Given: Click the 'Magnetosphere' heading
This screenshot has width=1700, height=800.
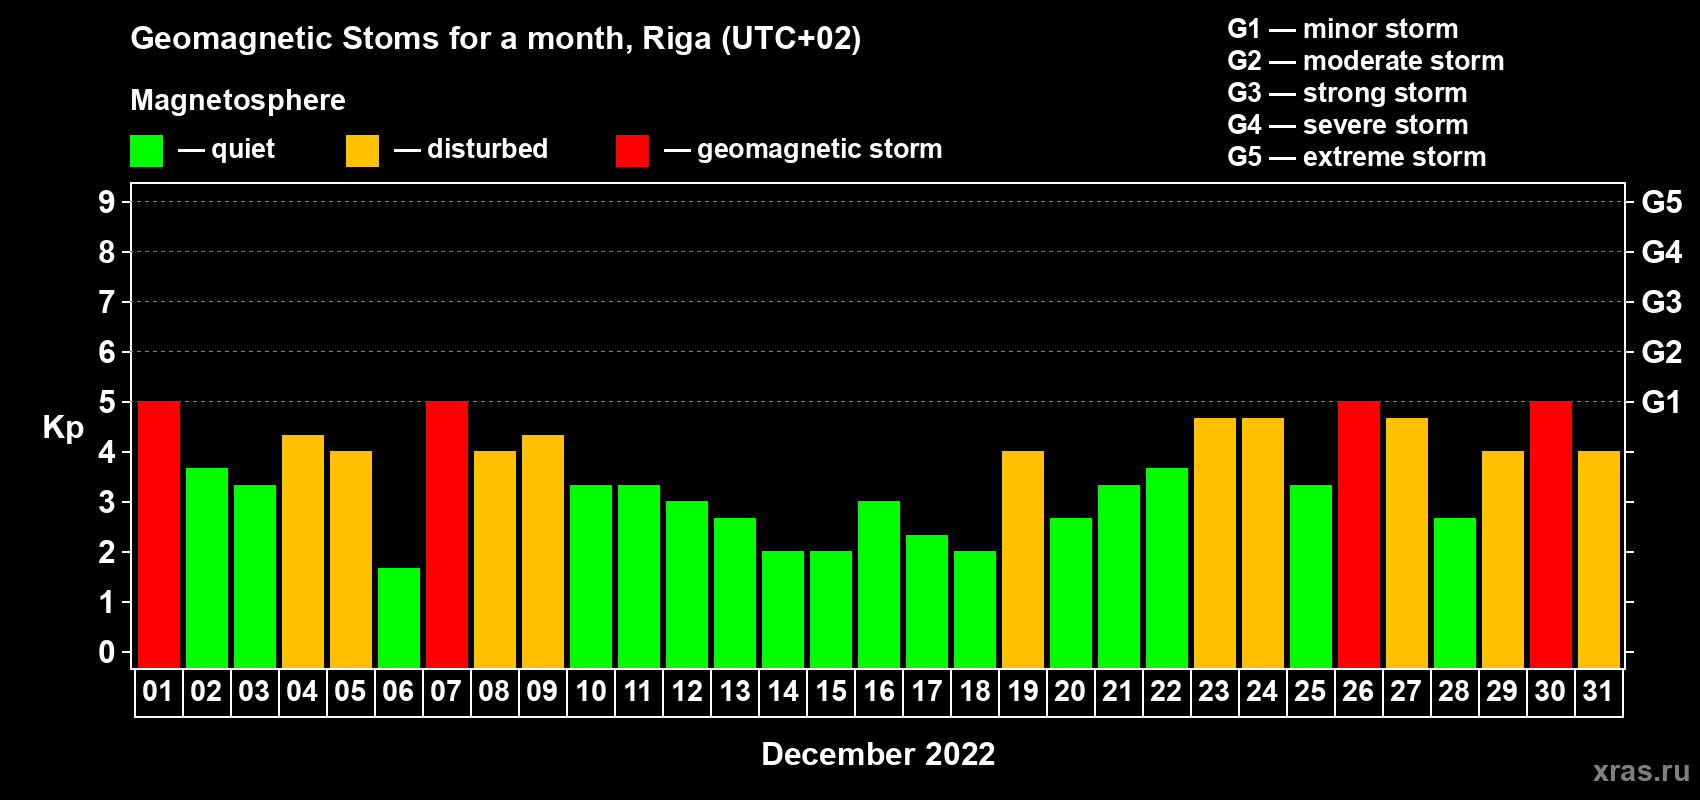Looking at the screenshot, I should click(238, 100).
